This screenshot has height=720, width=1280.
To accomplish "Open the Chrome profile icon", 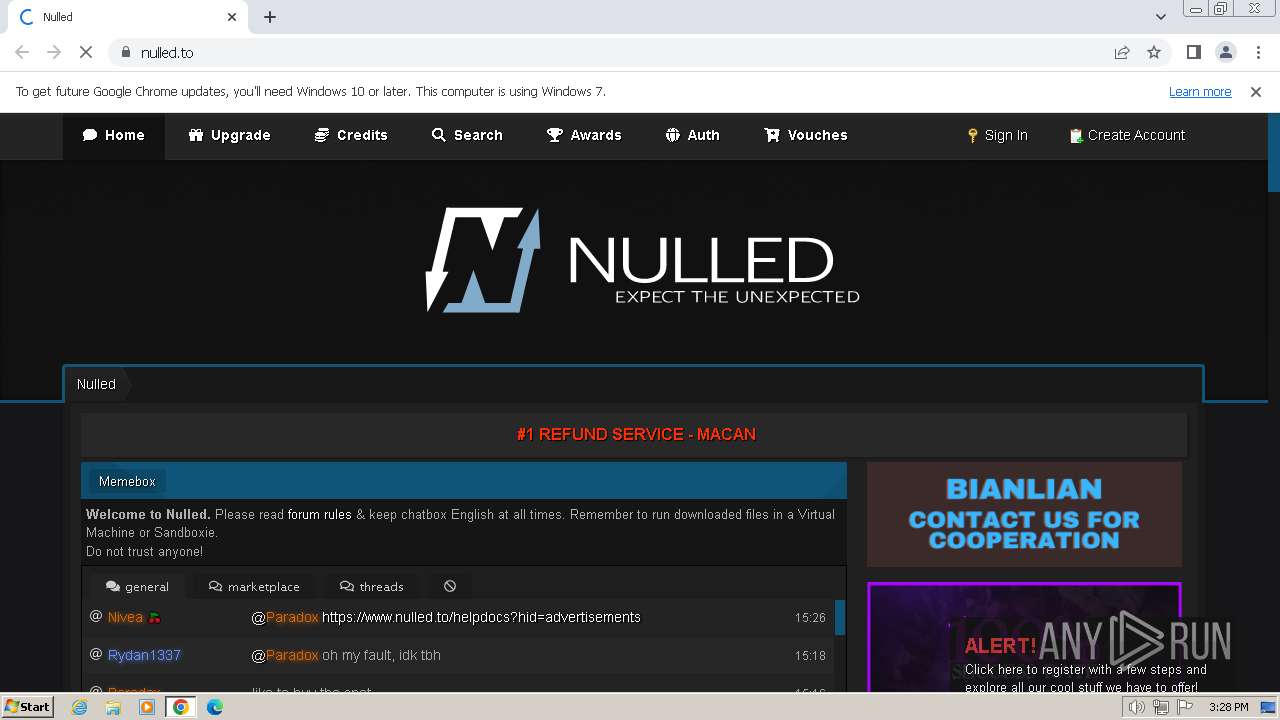I will pyautogui.click(x=1225, y=52).
